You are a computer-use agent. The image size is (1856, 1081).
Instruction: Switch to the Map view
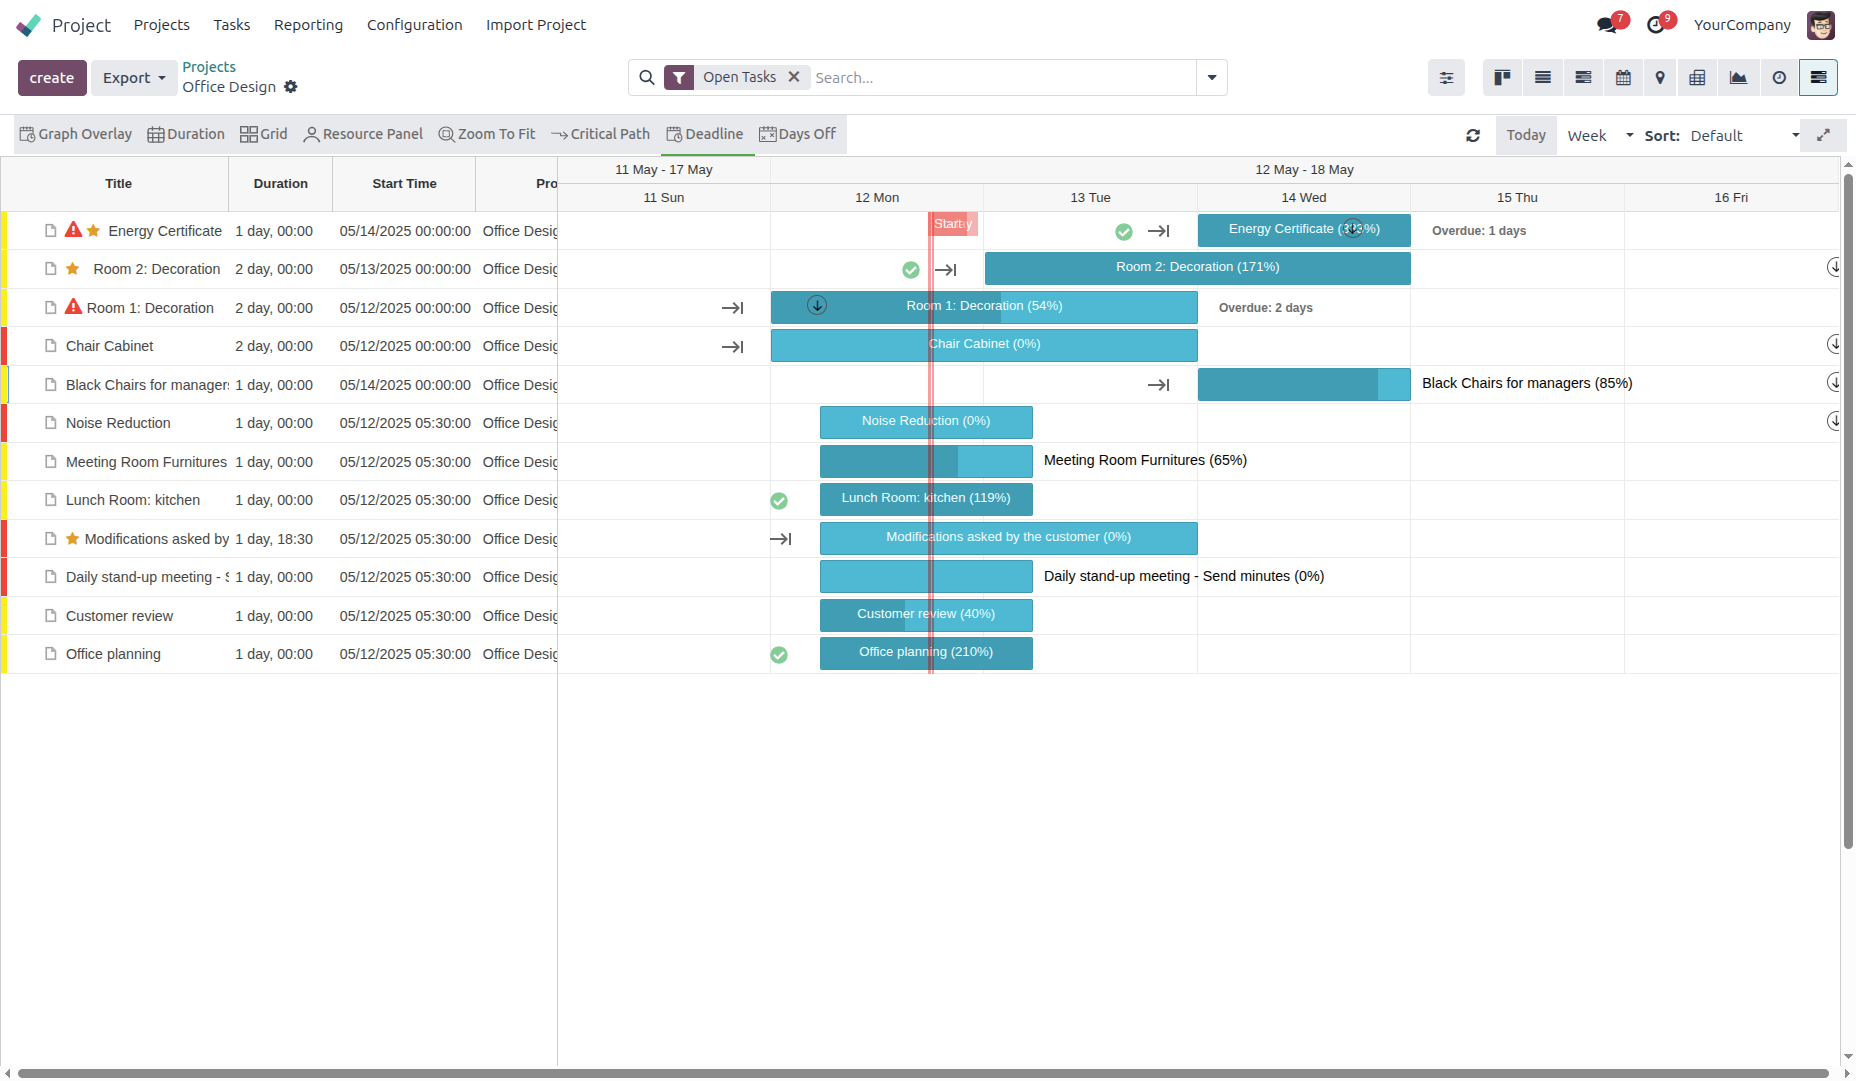[x=1660, y=78]
